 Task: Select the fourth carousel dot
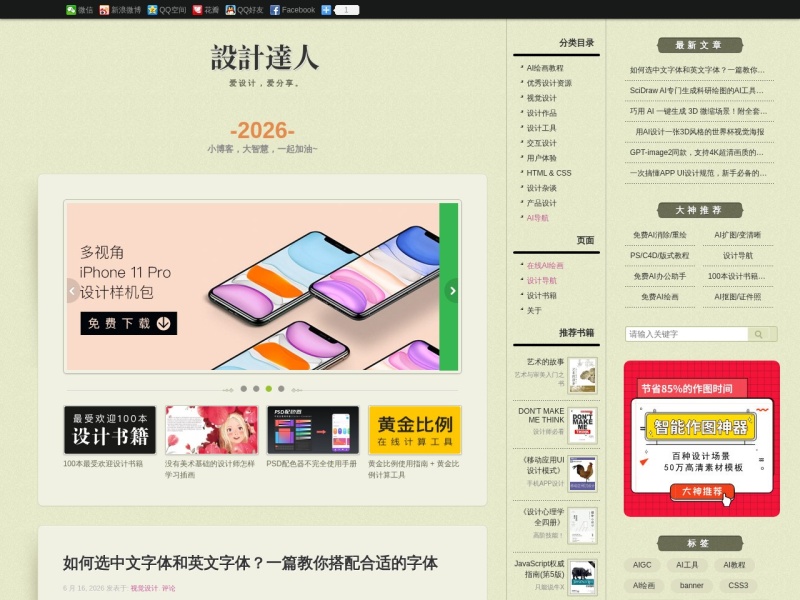click(281, 389)
